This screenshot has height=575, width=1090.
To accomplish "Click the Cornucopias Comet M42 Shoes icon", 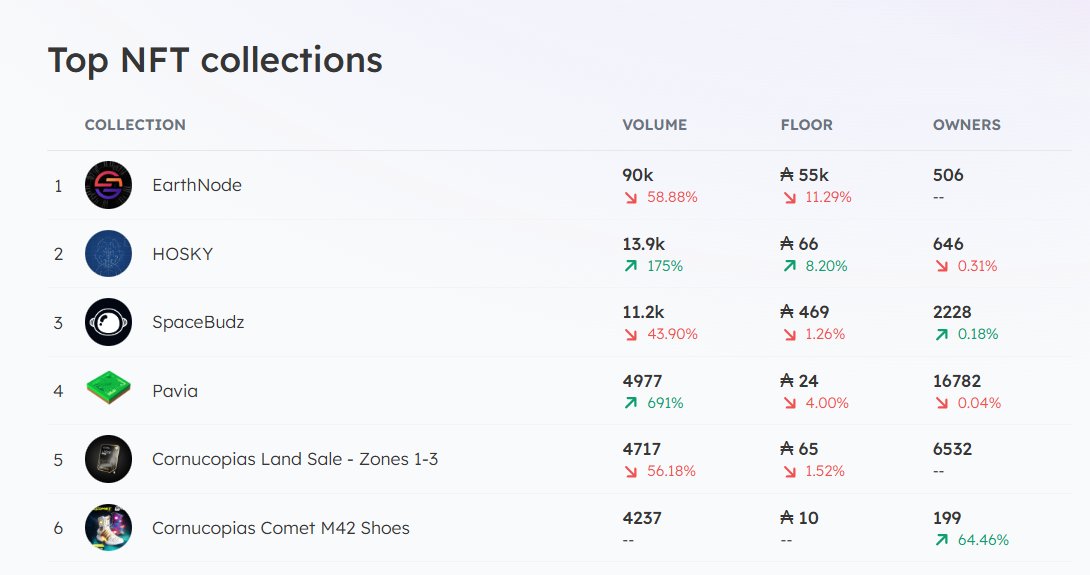I will [108, 527].
